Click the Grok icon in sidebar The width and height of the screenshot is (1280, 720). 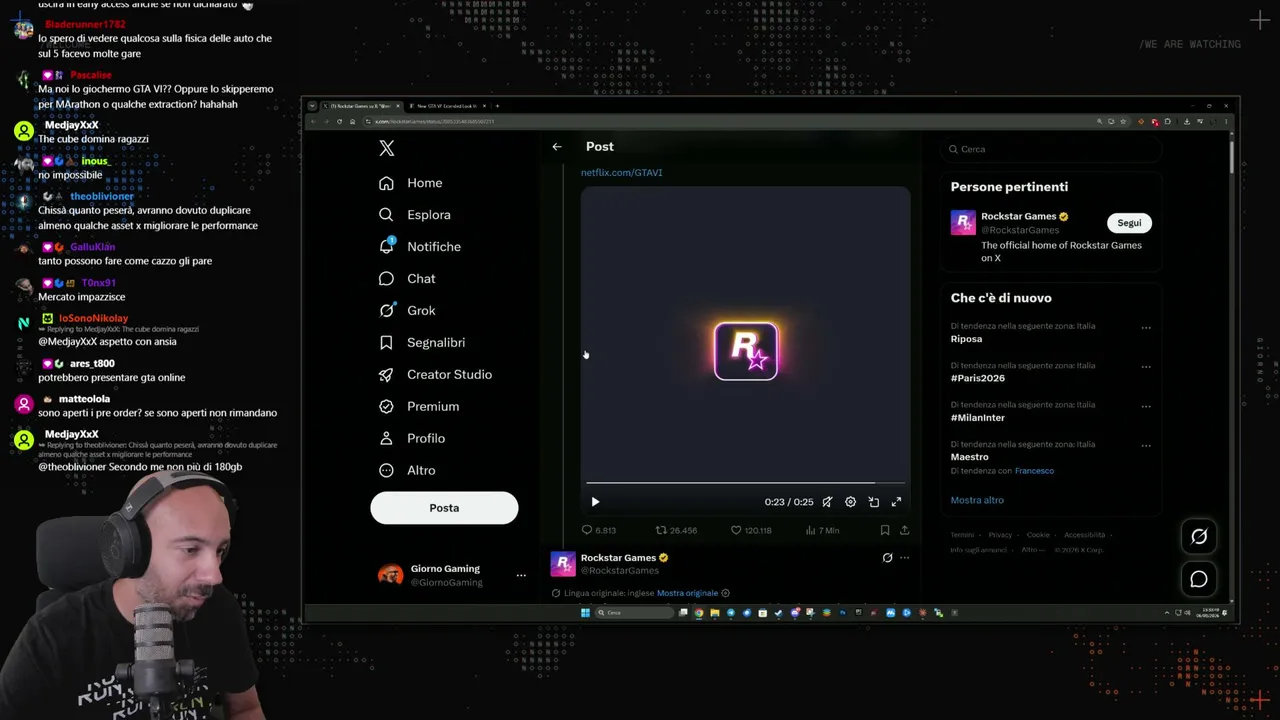click(386, 311)
